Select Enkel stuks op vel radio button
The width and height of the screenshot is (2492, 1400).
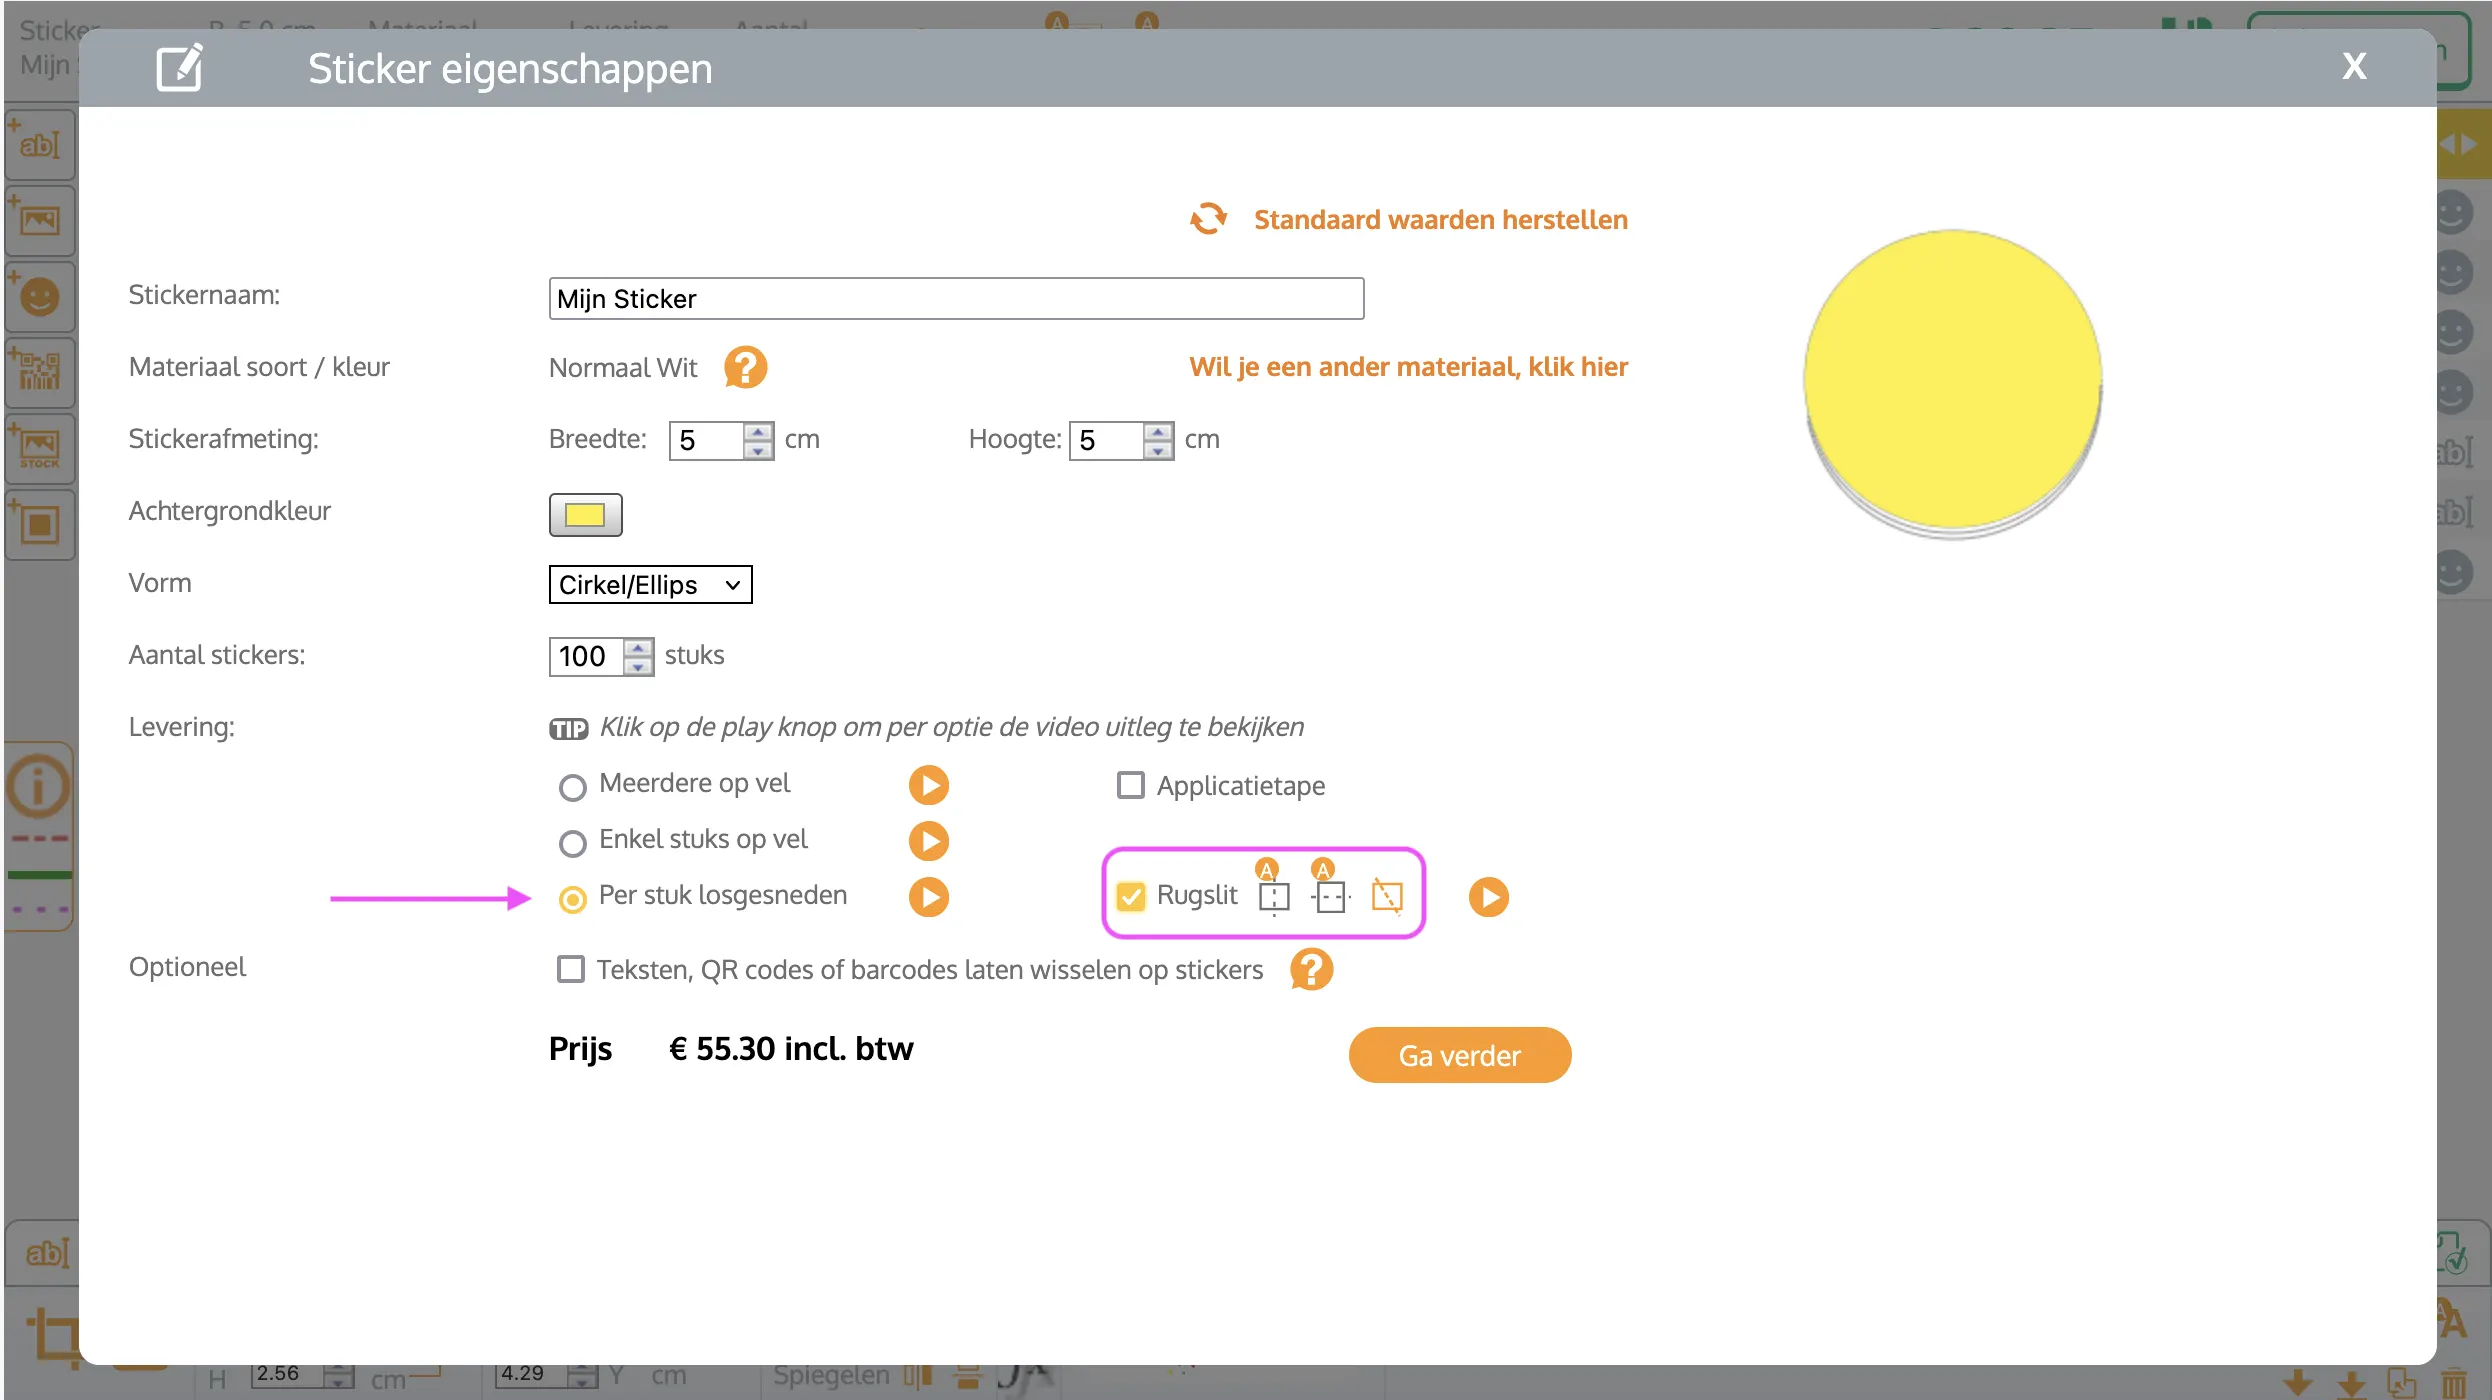(572, 843)
